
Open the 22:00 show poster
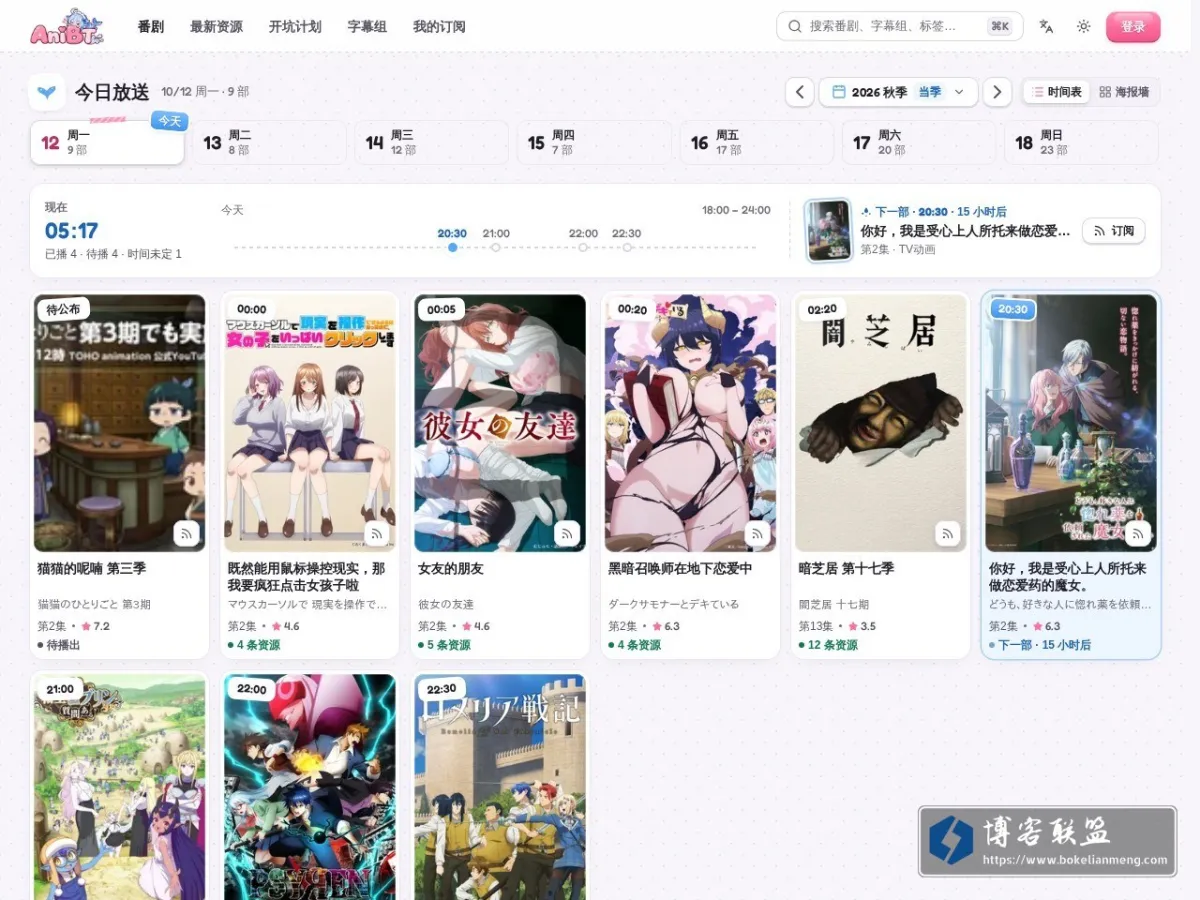tap(310, 787)
